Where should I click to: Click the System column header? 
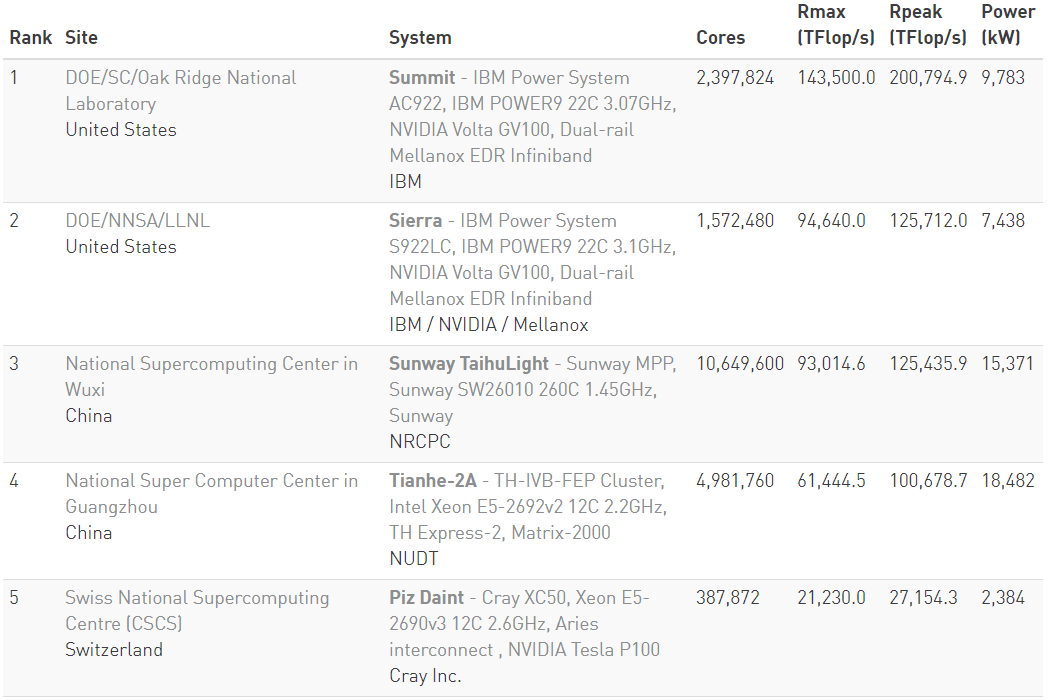420,37
